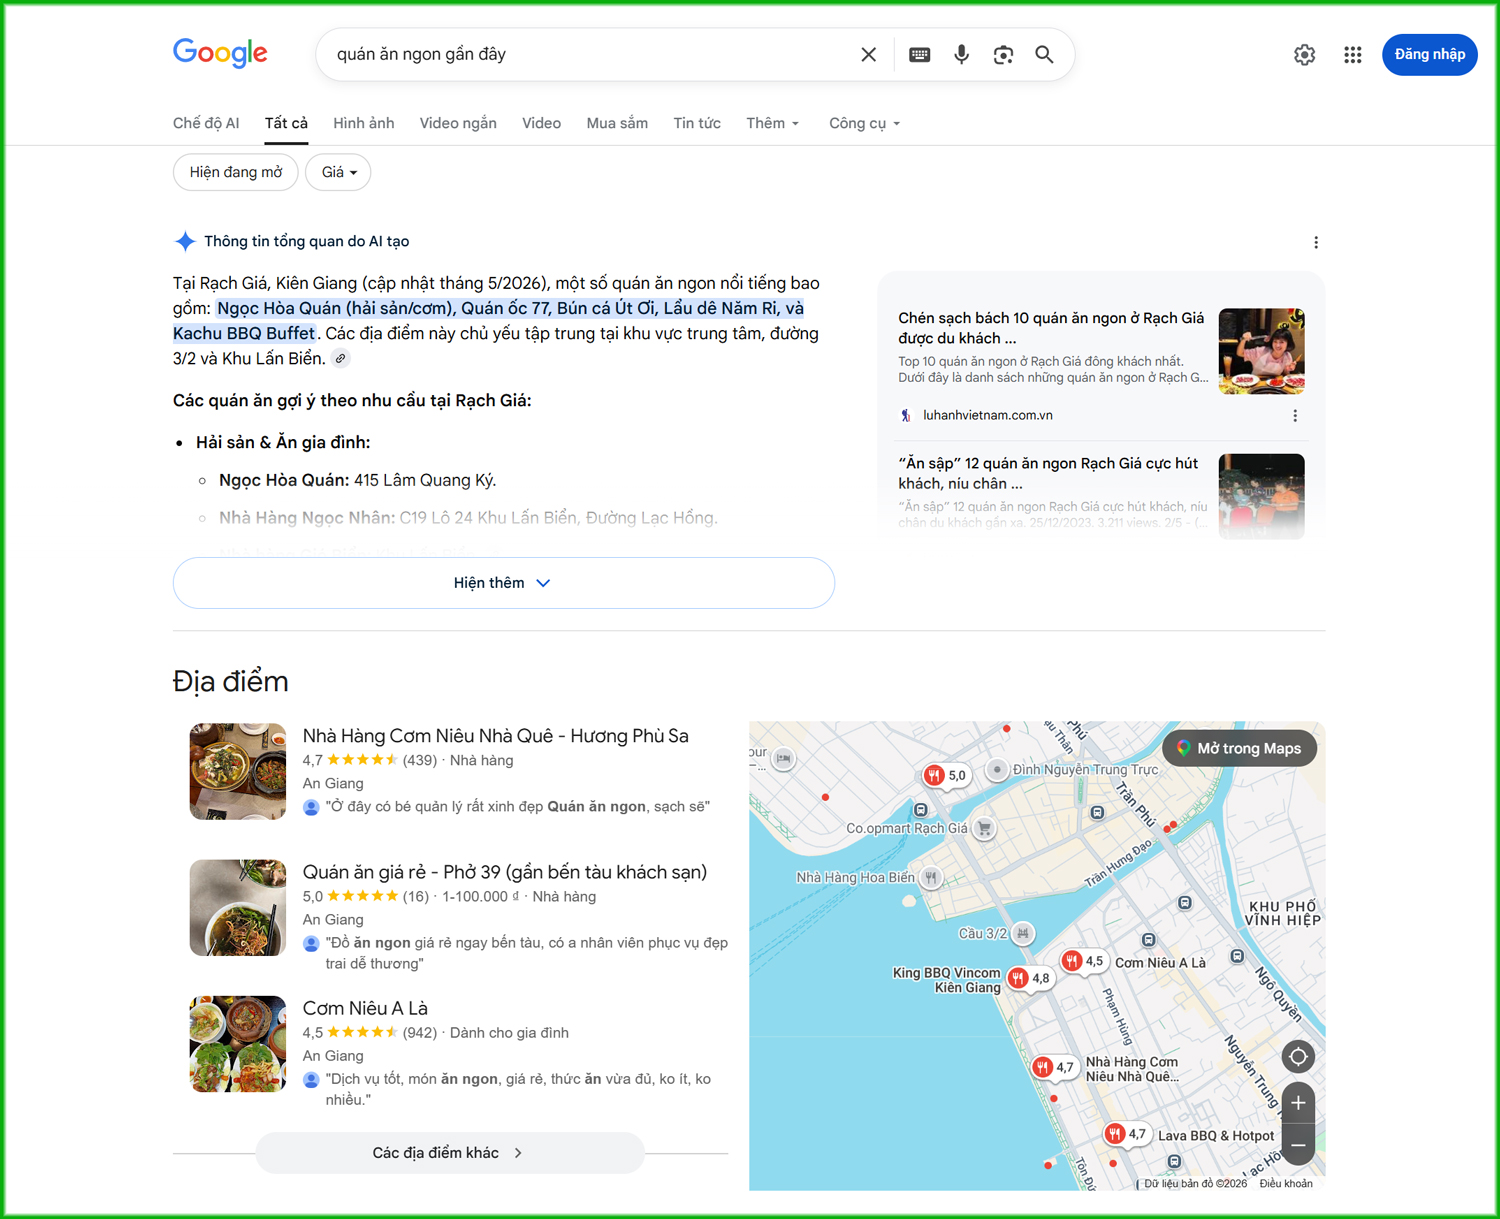Viewport: 1500px width, 1219px height.
Task: Click highlighted text Ngọc Hòa Quán (hải sản/cơm)
Action: coord(336,308)
